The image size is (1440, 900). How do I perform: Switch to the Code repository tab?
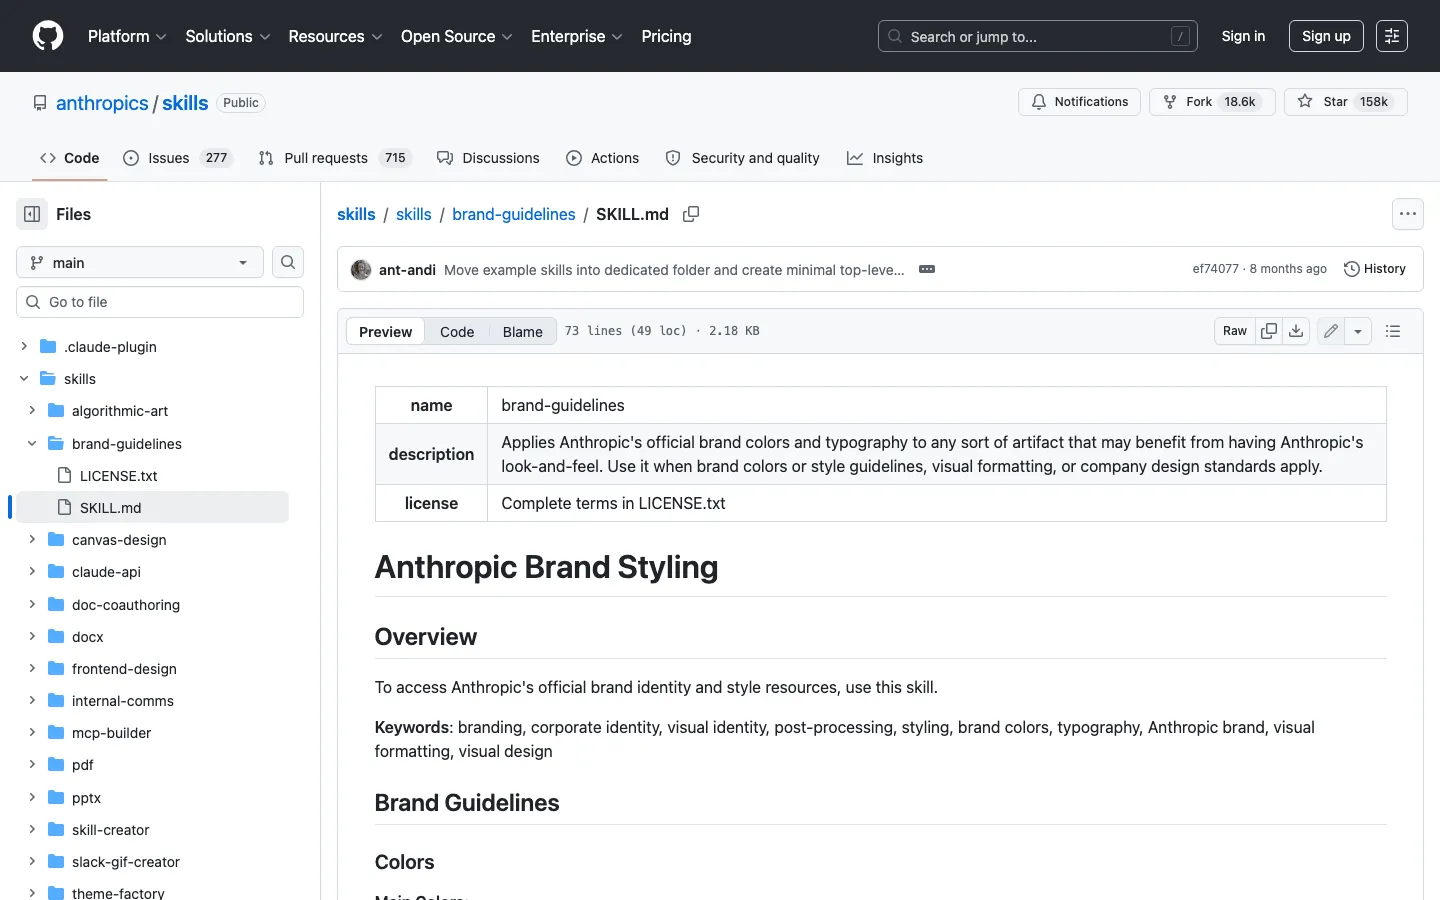click(x=69, y=158)
